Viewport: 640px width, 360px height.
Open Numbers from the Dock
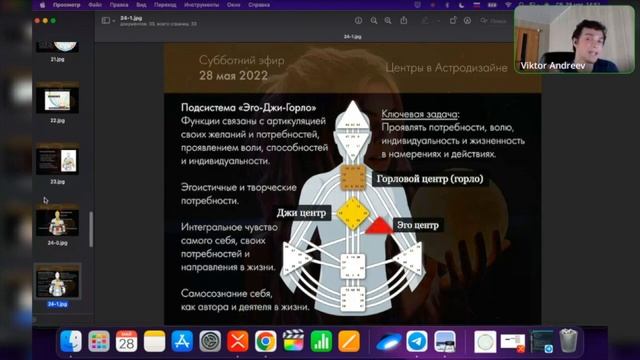click(x=321, y=341)
